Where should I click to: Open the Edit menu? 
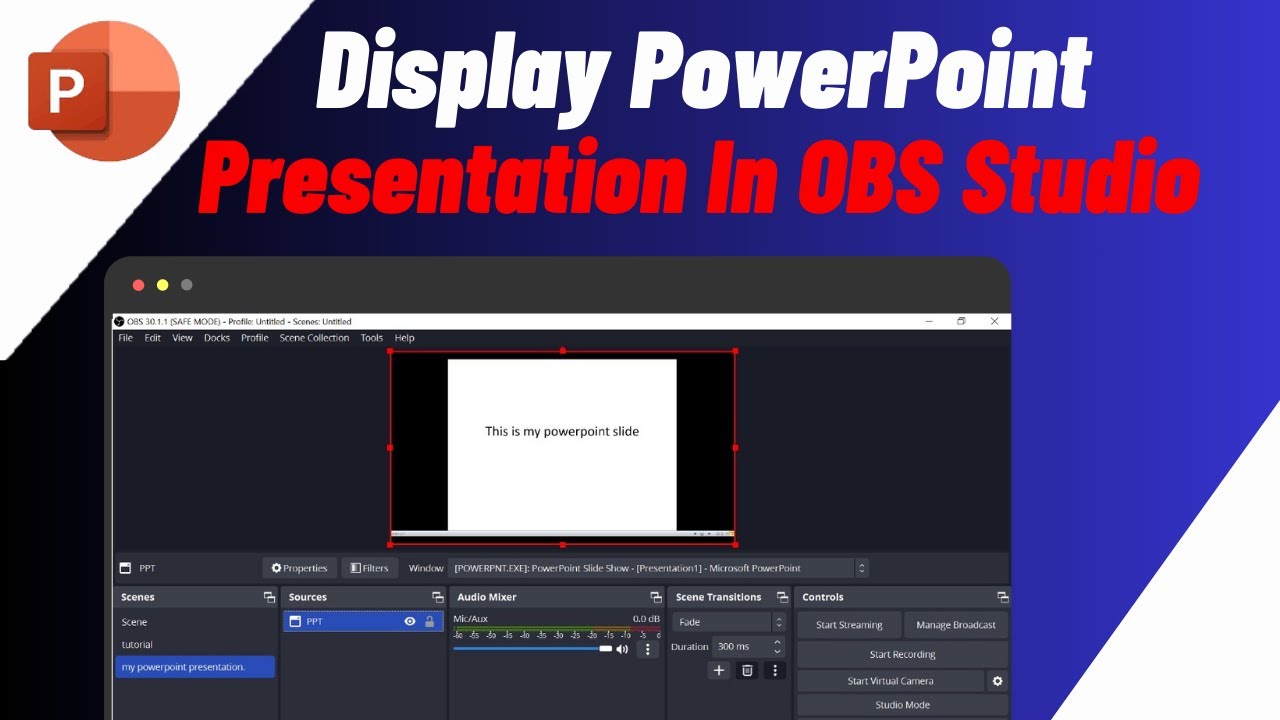coord(152,338)
